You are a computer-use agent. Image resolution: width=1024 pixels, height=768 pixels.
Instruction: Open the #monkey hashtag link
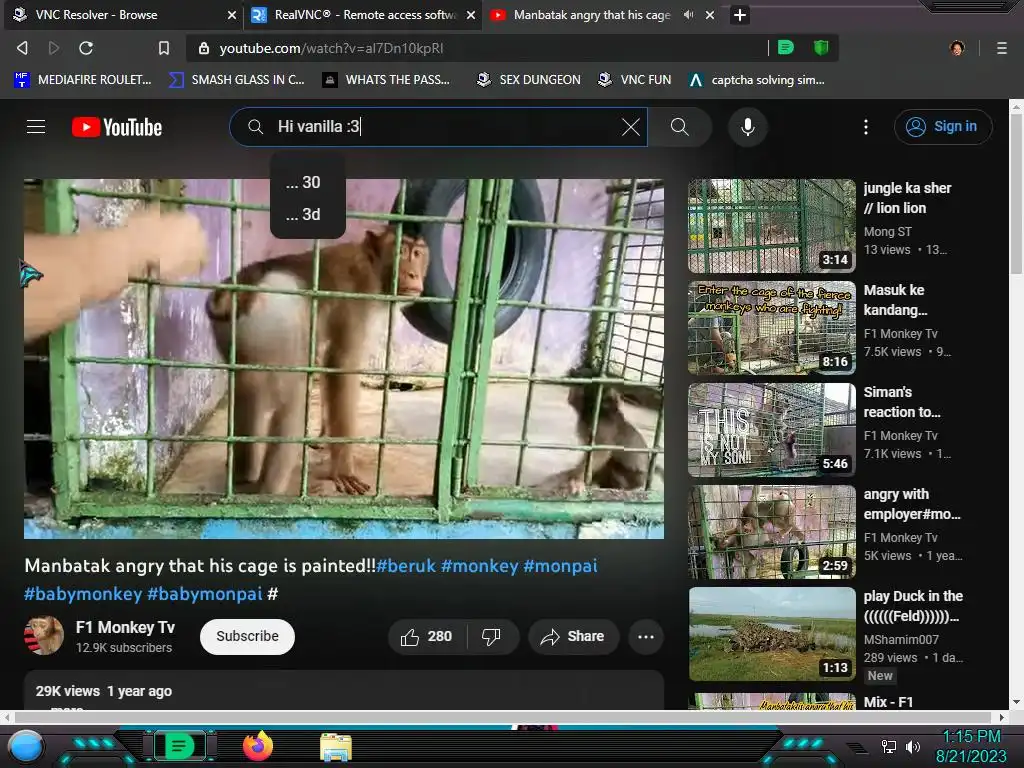click(479, 566)
